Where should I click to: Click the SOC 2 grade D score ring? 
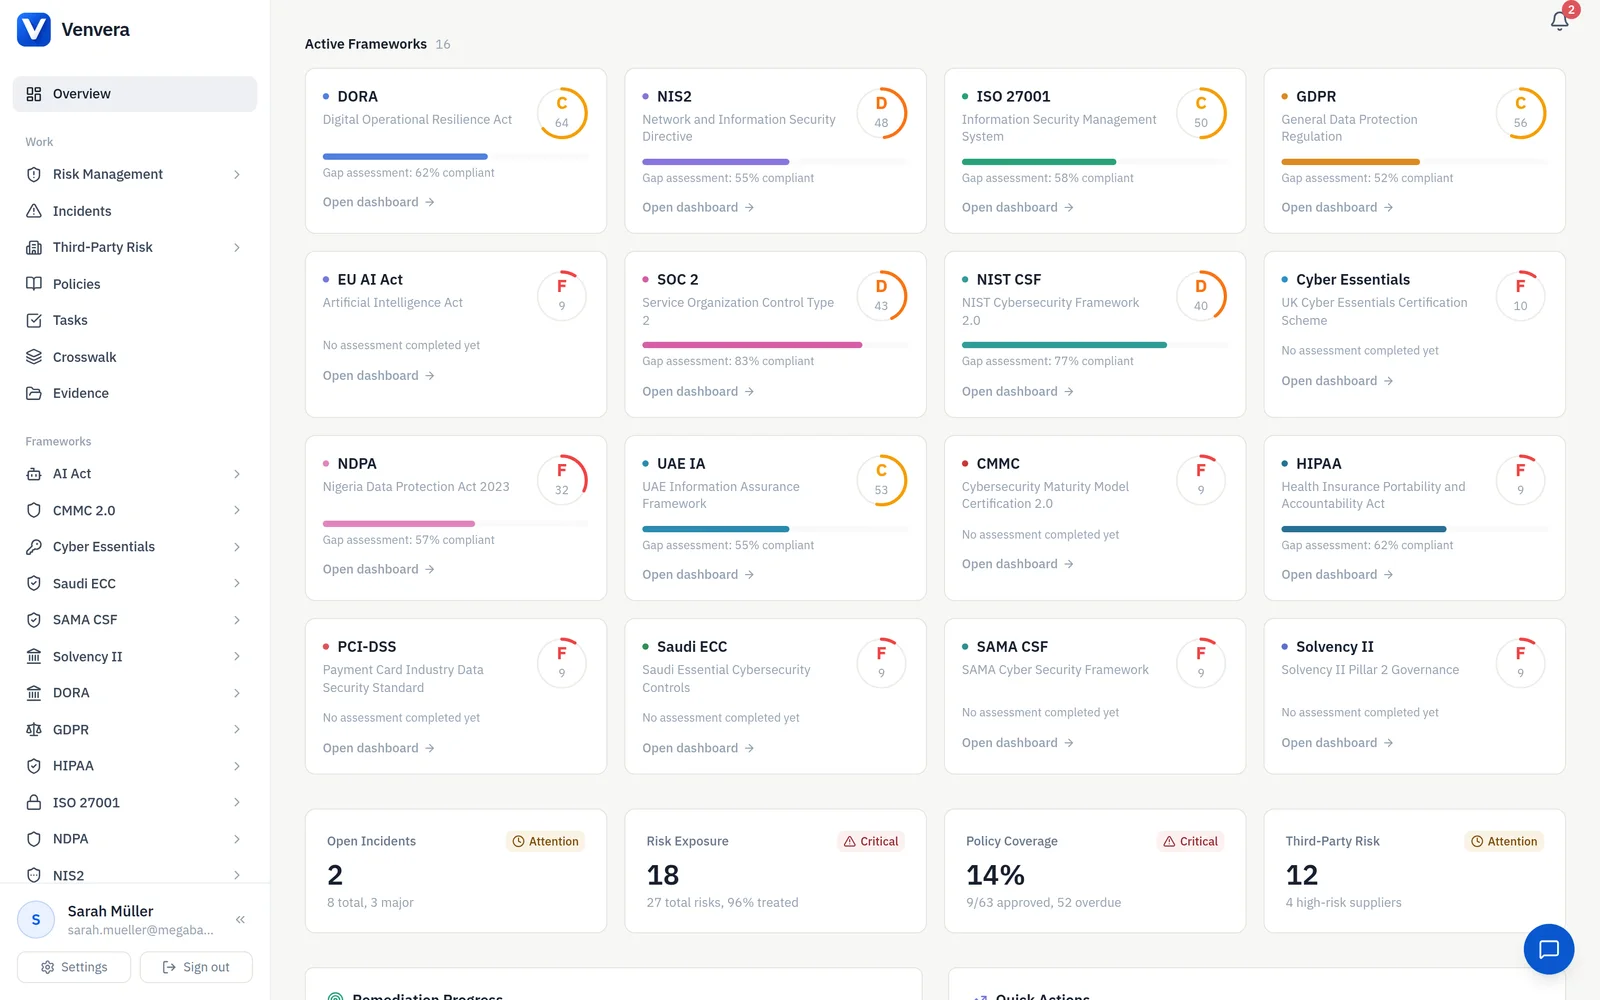coord(881,296)
